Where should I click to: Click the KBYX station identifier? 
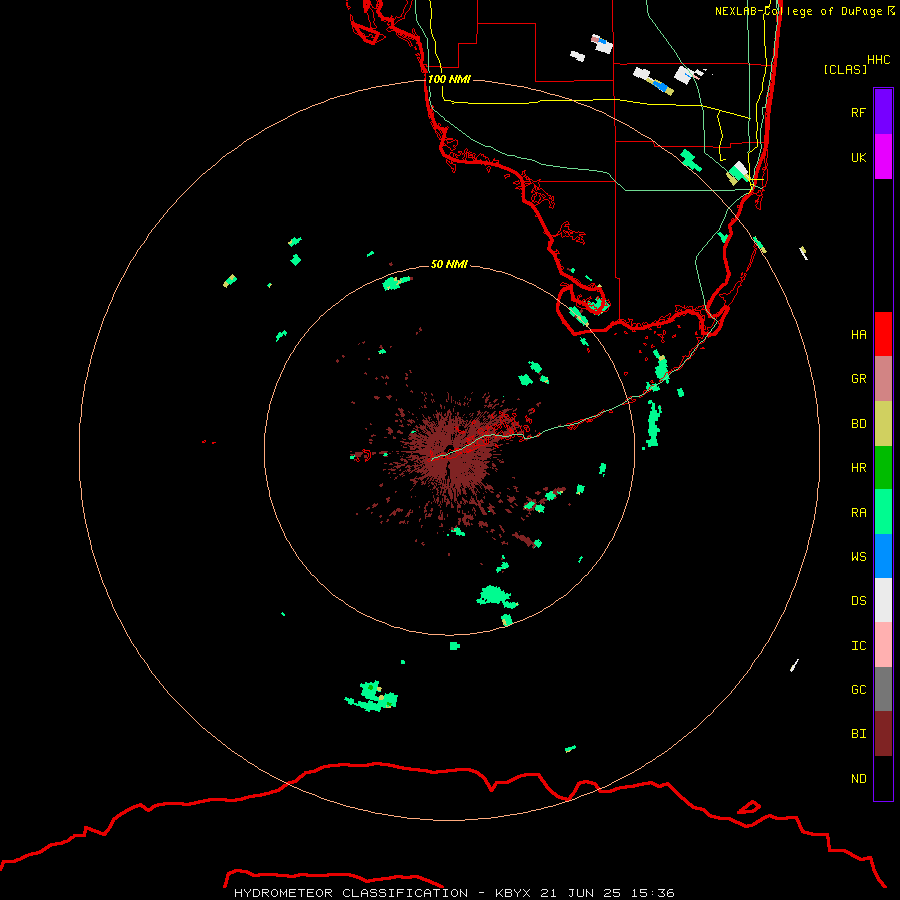pyautogui.click(x=513, y=893)
